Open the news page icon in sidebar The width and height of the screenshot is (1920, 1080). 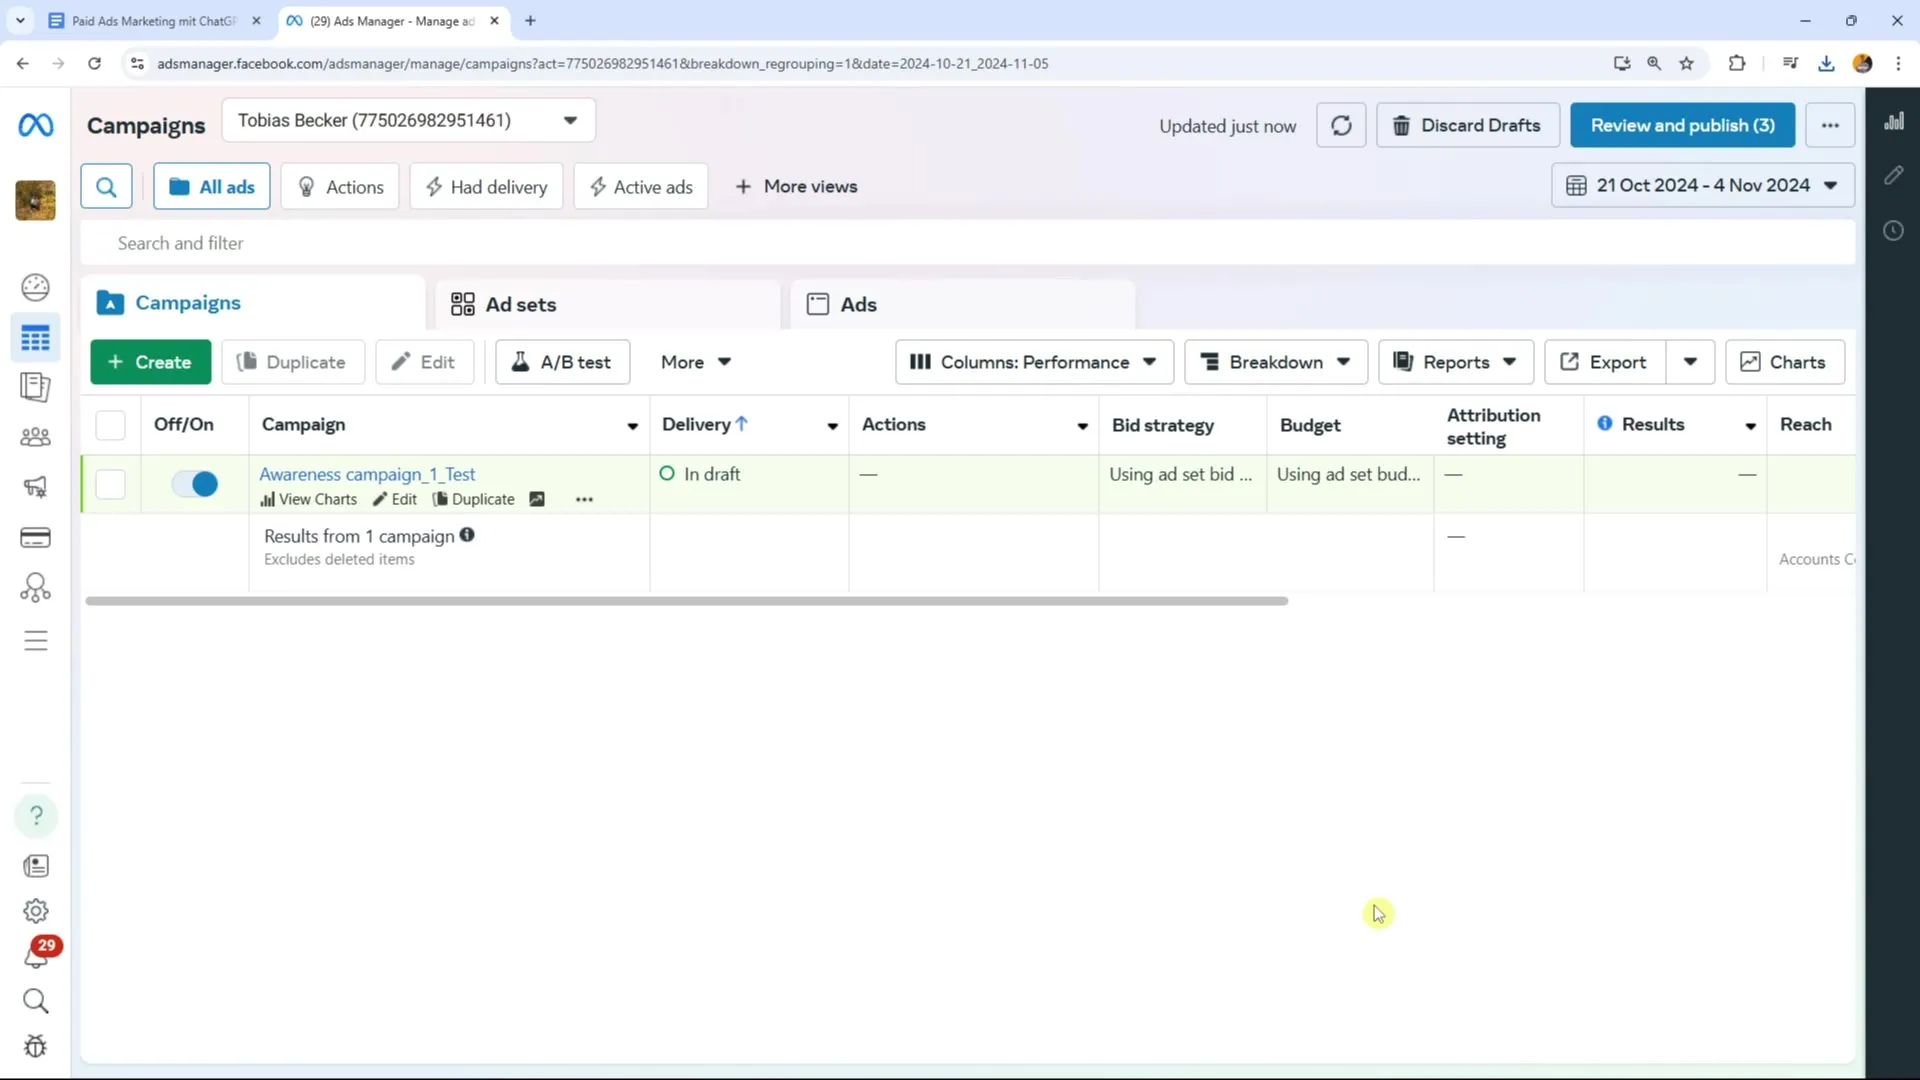tap(36, 866)
